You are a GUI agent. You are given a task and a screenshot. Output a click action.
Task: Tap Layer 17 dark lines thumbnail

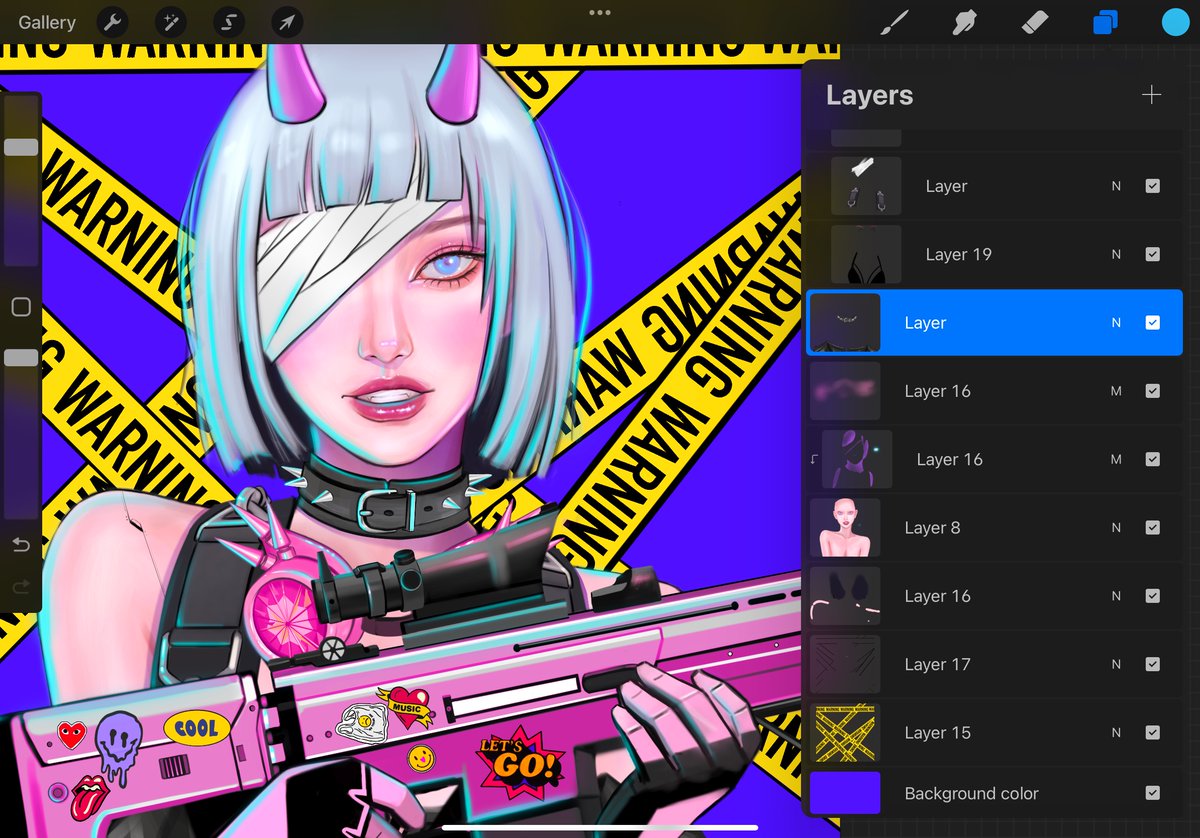tap(845, 664)
